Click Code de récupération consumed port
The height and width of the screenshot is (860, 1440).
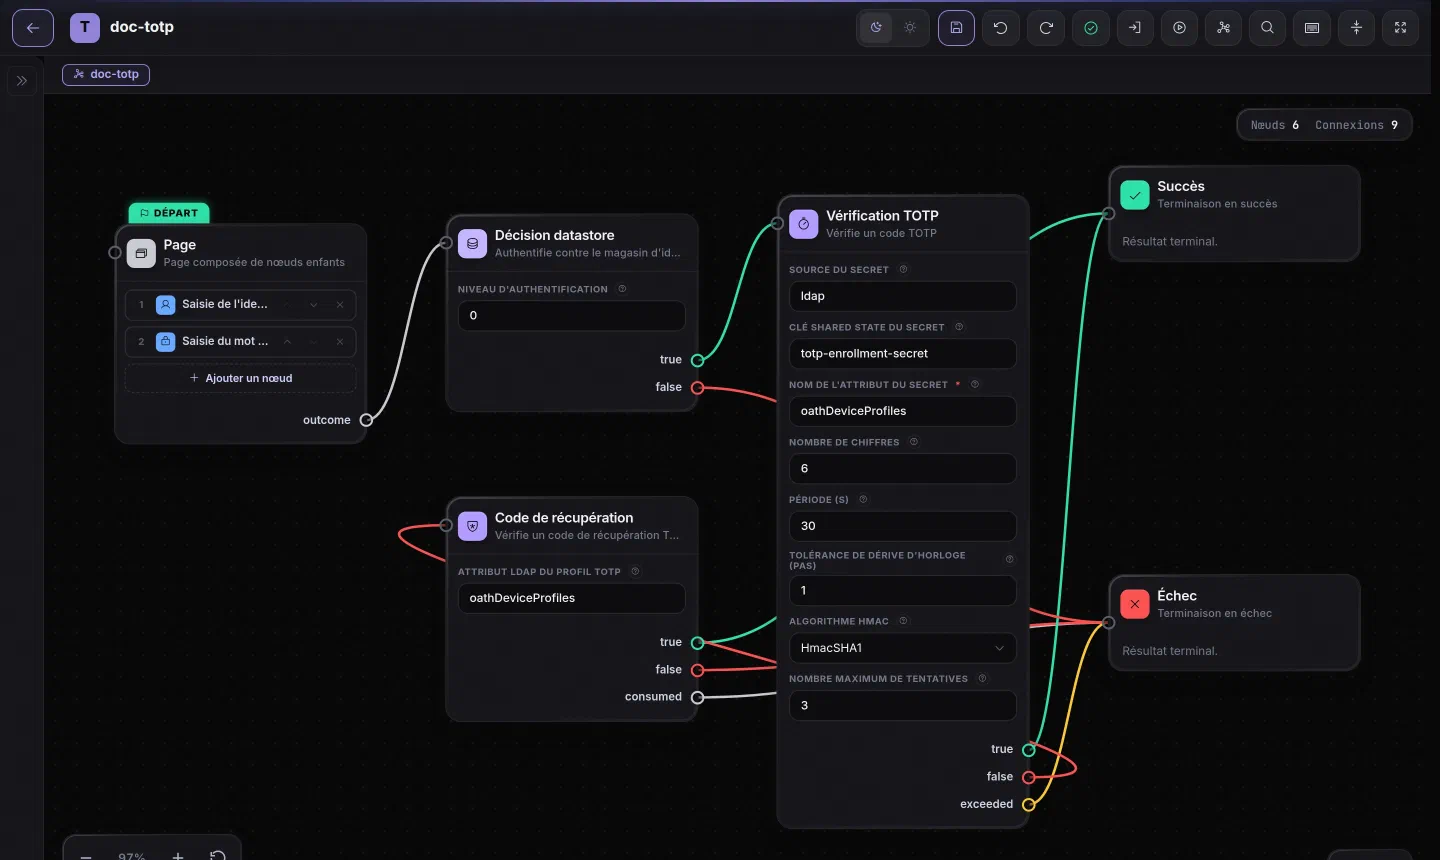698,697
